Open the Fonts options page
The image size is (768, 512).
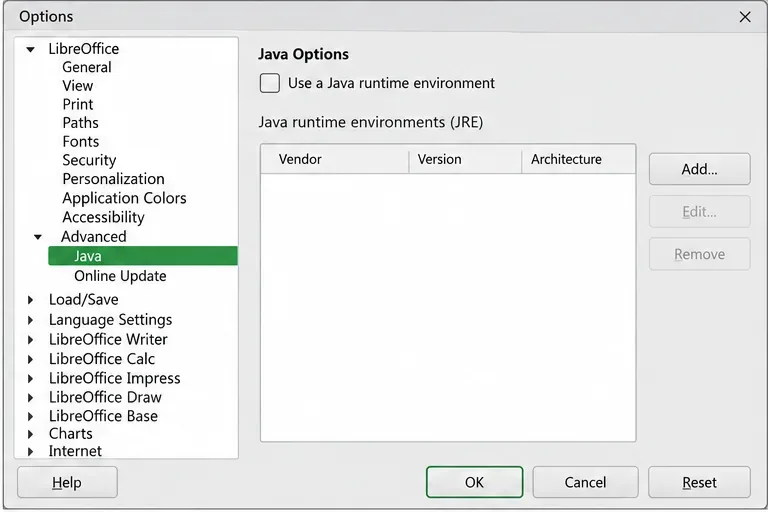pos(81,142)
